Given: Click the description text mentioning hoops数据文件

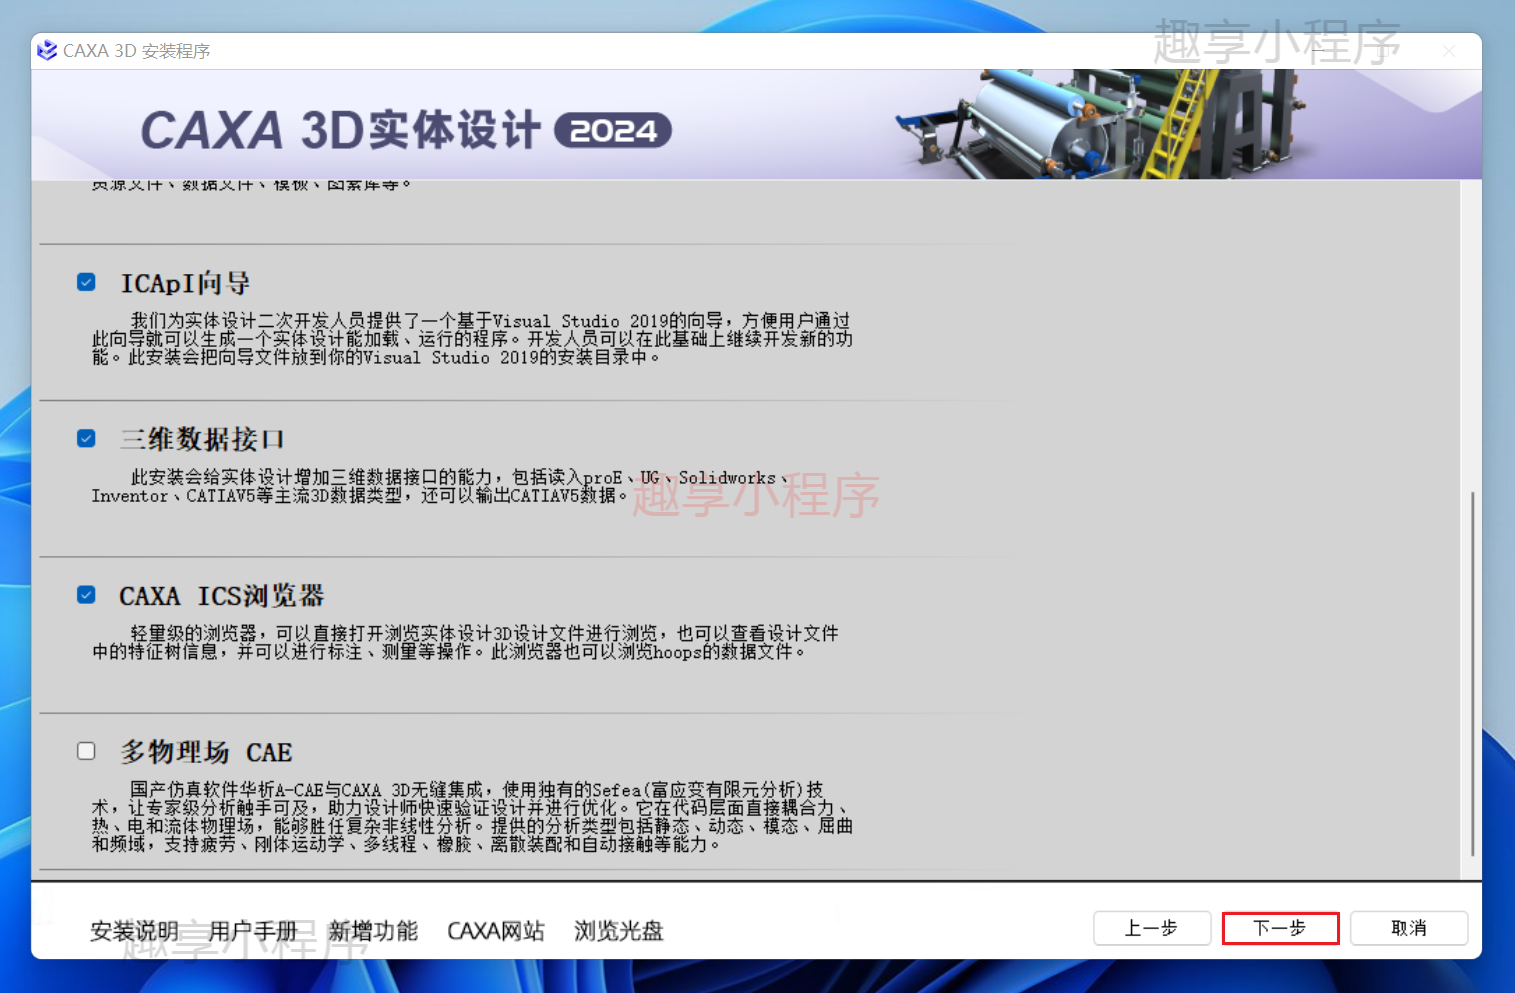Looking at the screenshot, I should (465, 642).
